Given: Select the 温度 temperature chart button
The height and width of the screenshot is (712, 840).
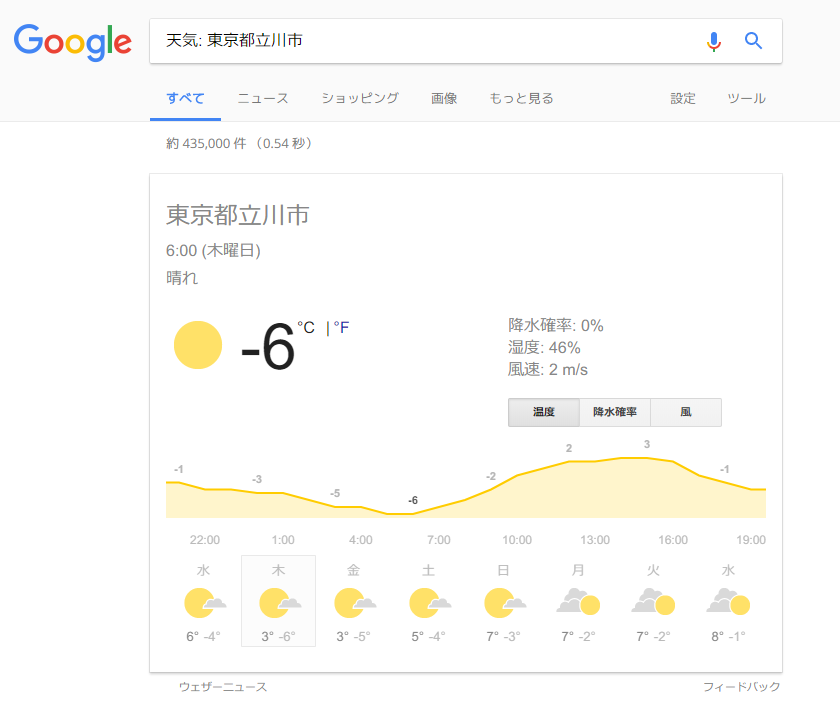Looking at the screenshot, I should pyautogui.click(x=544, y=412).
